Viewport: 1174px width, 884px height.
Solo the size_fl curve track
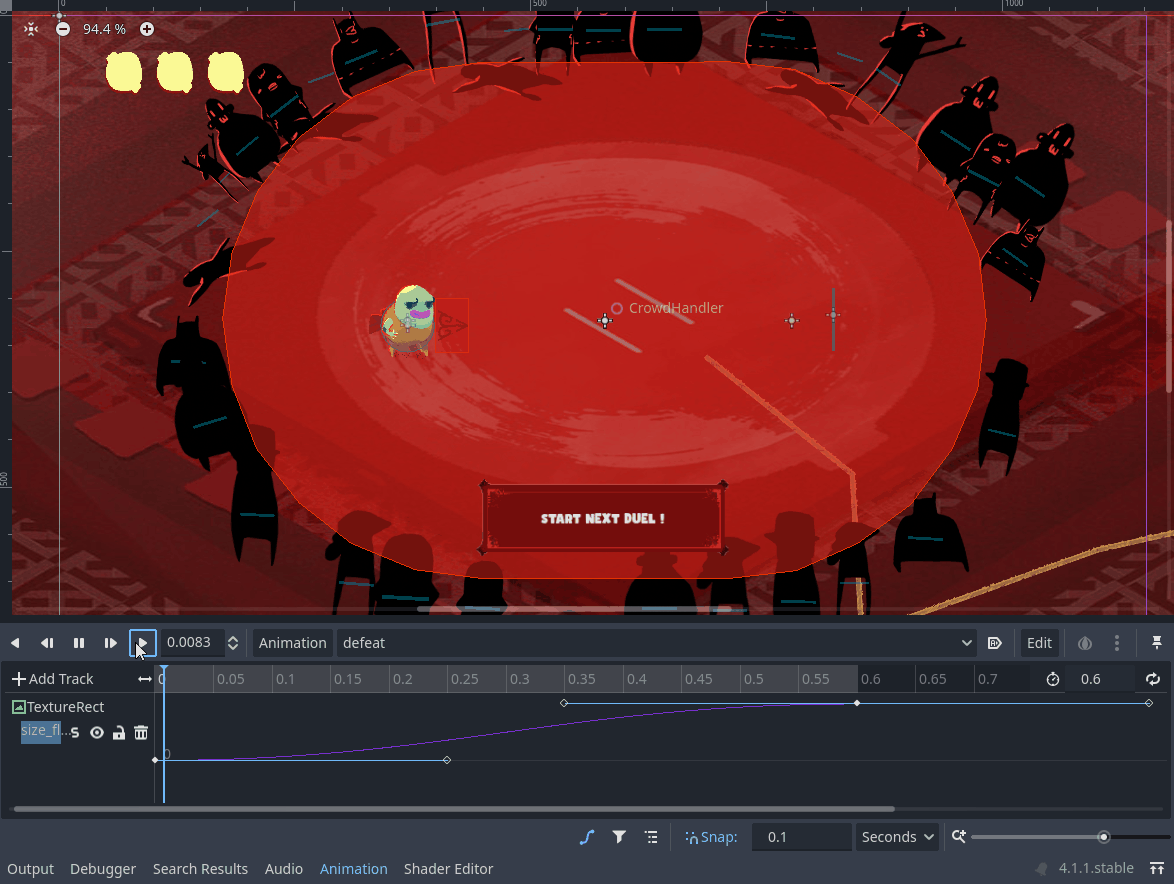pos(75,733)
